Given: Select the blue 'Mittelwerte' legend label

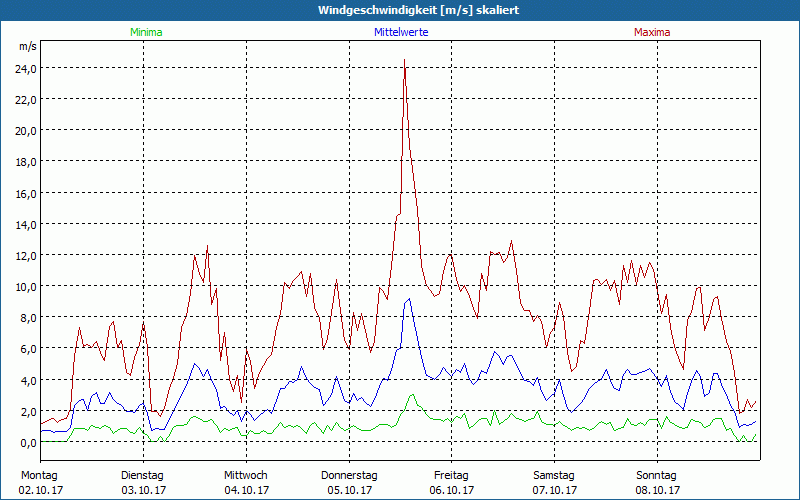Looking at the screenshot, I should click(401, 32).
